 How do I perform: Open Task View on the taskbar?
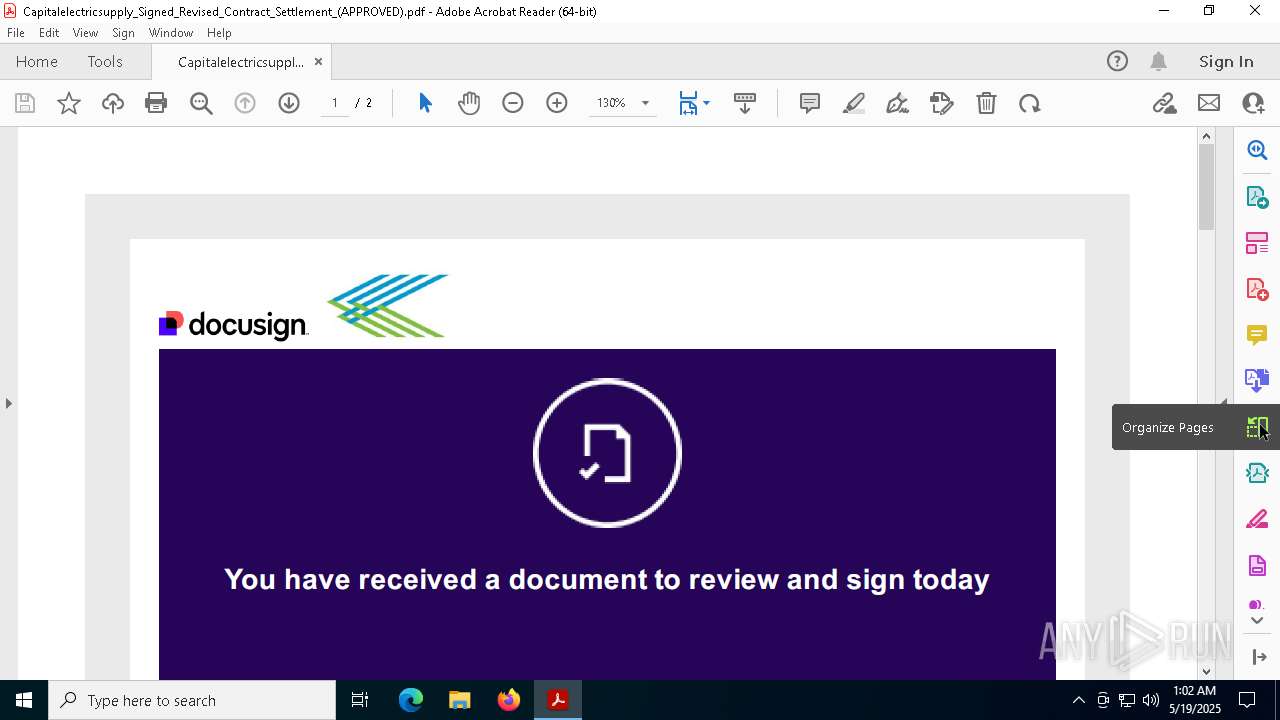pos(360,700)
